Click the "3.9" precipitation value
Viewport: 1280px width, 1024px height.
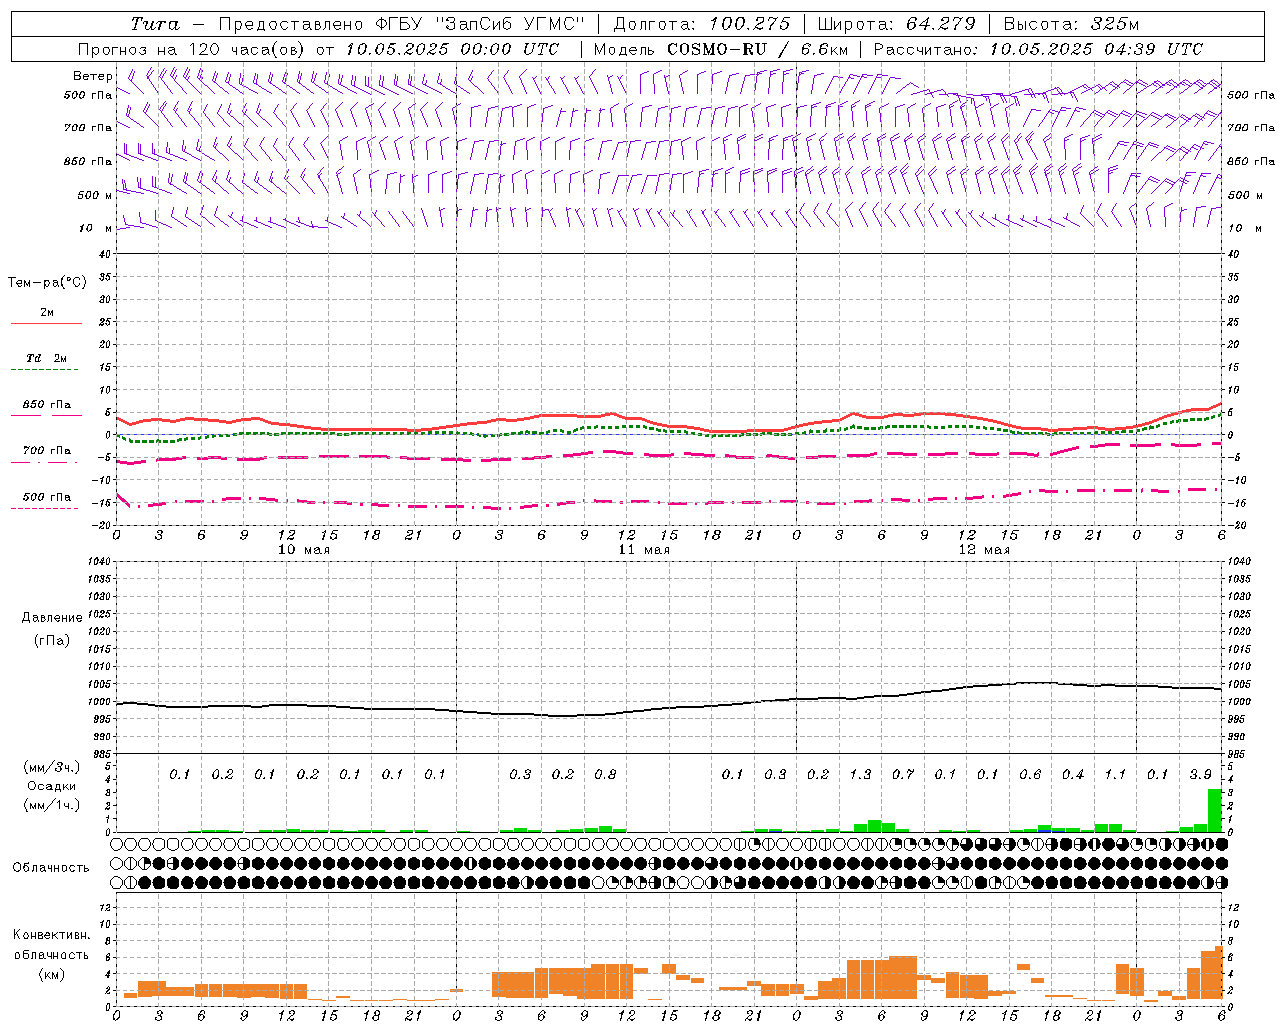(x=1200, y=775)
